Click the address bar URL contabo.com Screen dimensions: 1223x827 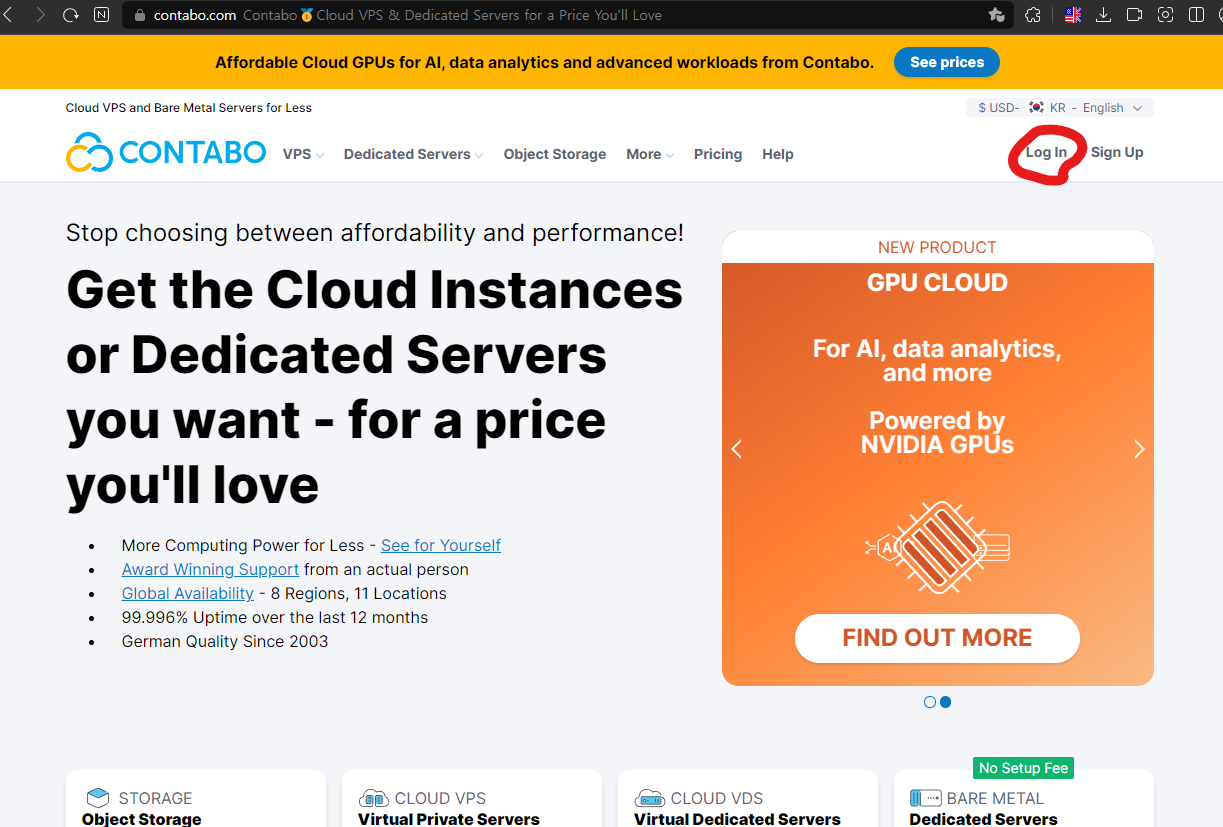pyautogui.click(x=195, y=15)
